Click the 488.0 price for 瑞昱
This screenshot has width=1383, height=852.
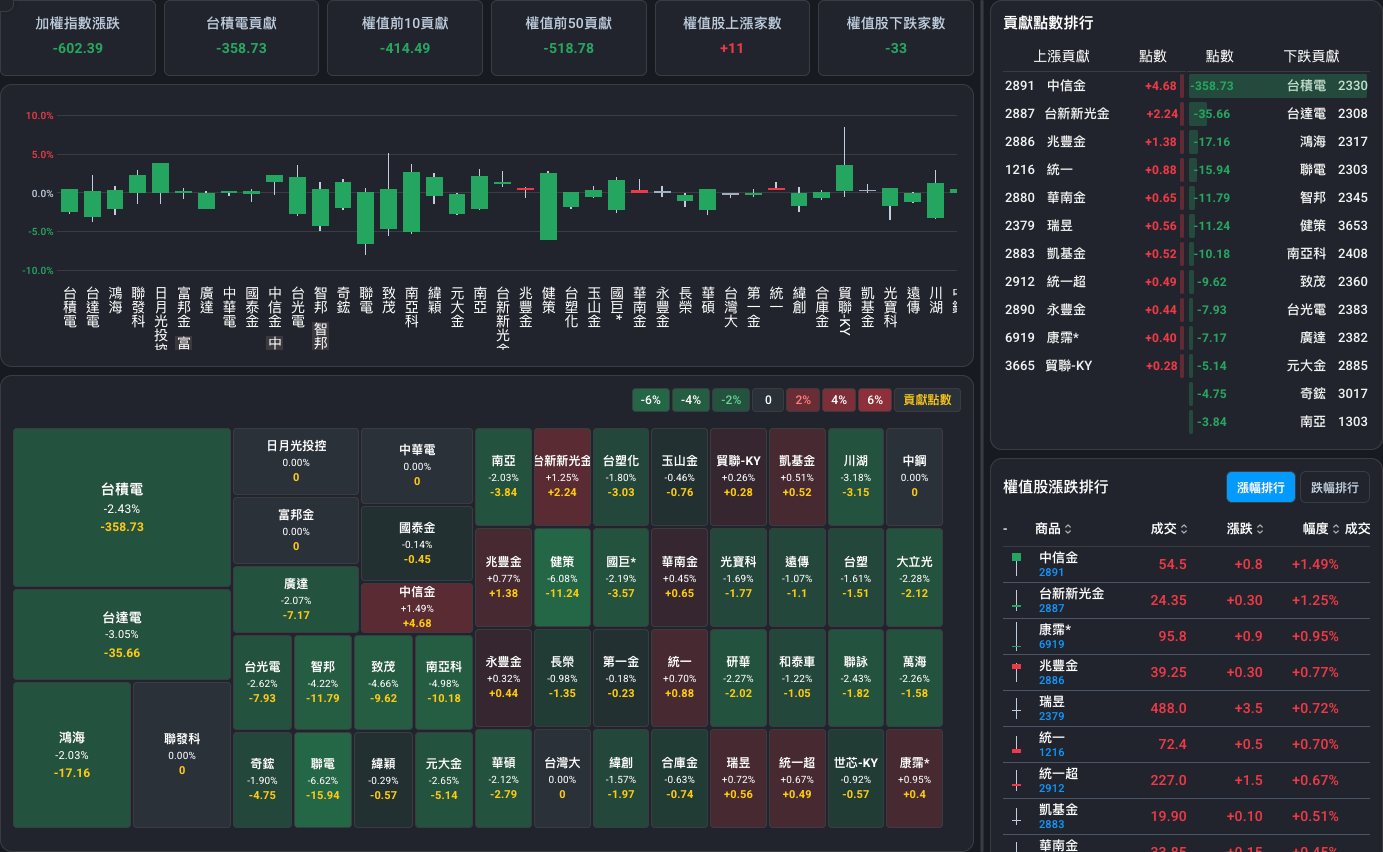pos(1166,708)
